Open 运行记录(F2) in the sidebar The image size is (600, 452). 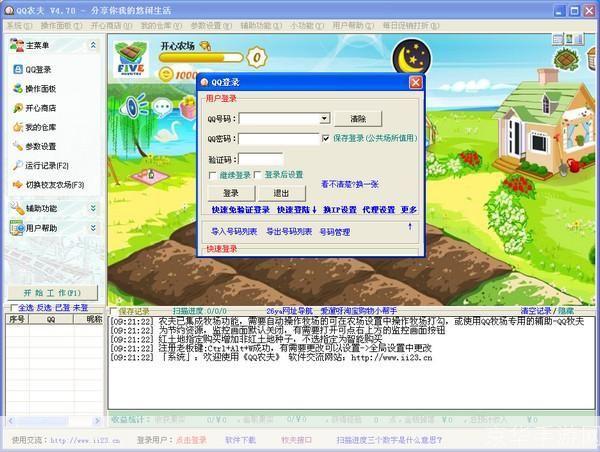coord(41,165)
